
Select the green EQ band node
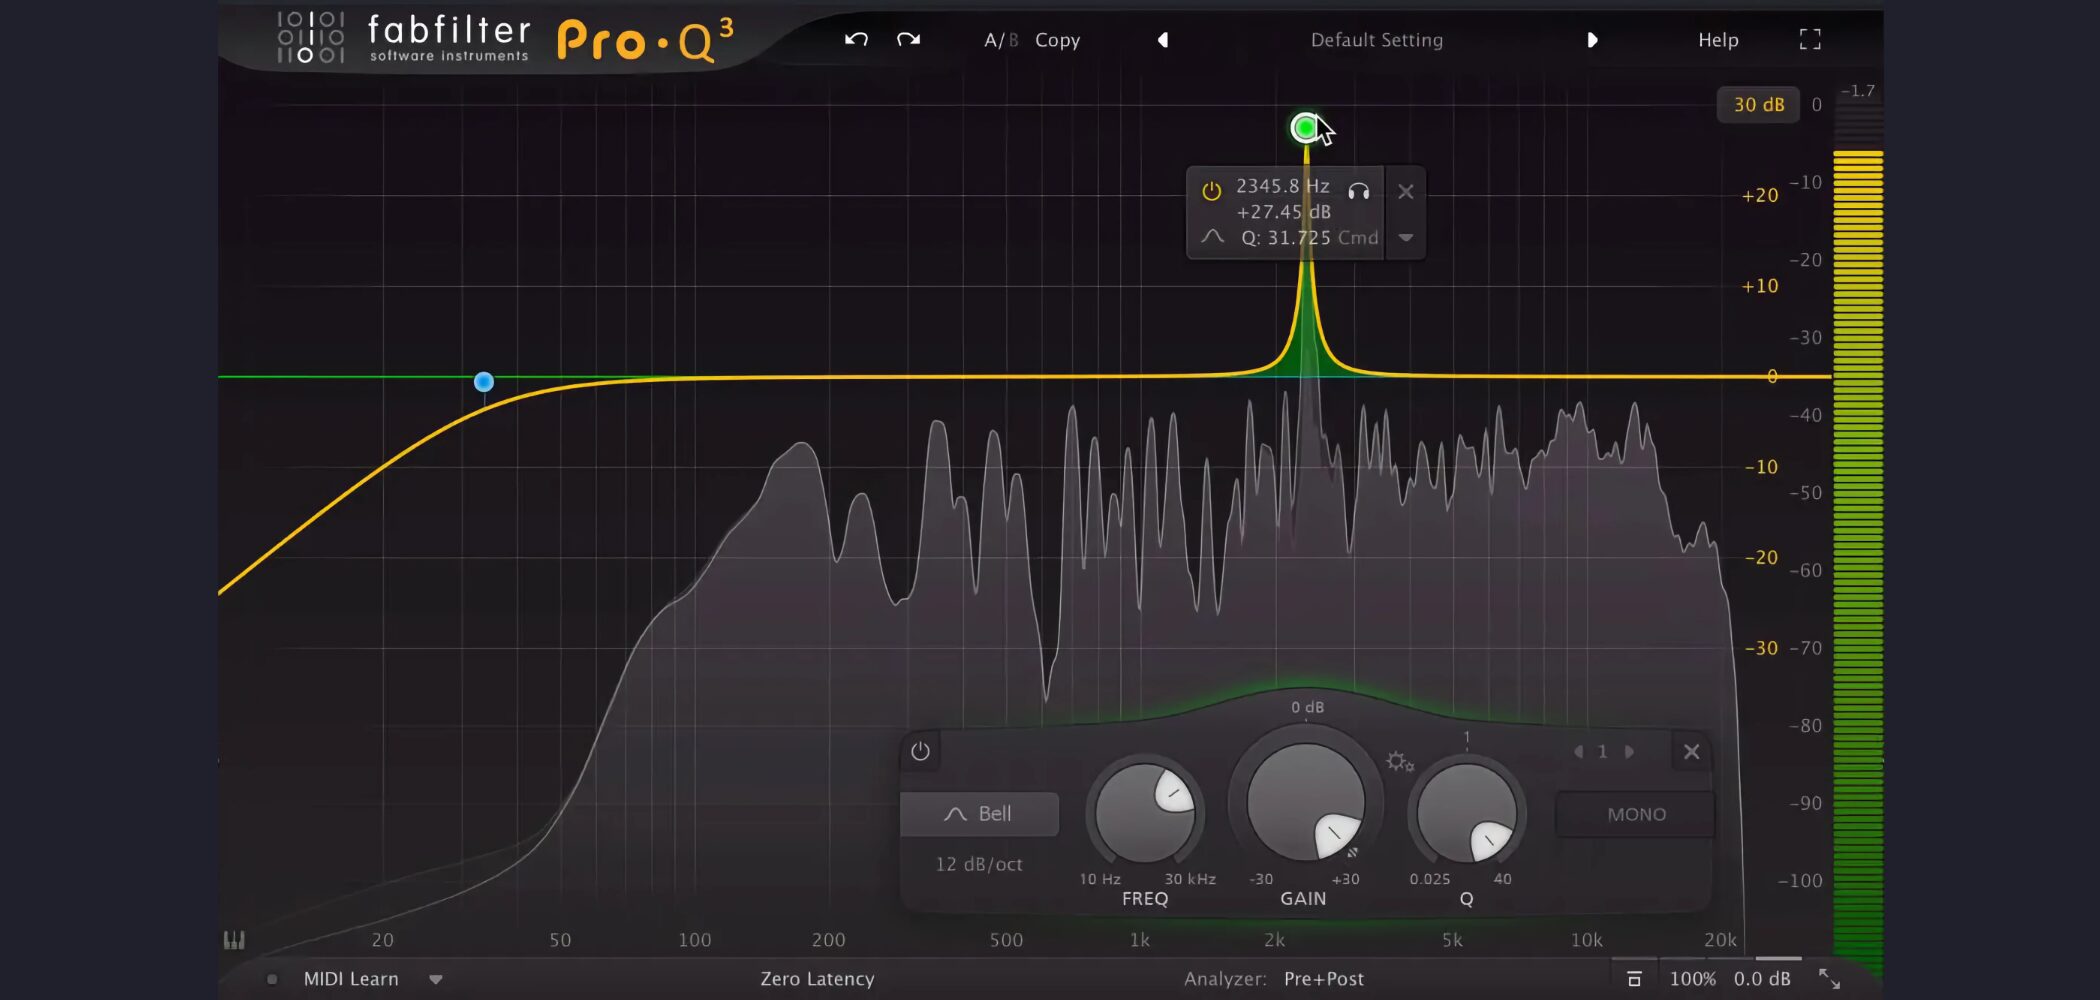(x=1304, y=128)
